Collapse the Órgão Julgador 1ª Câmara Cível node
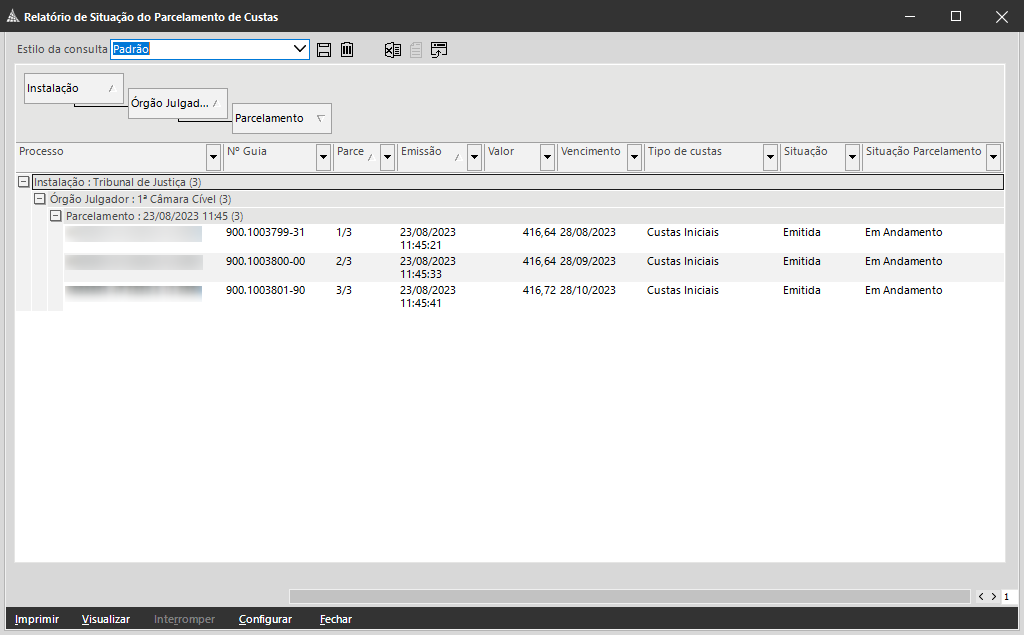 click(x=40, y=199)
